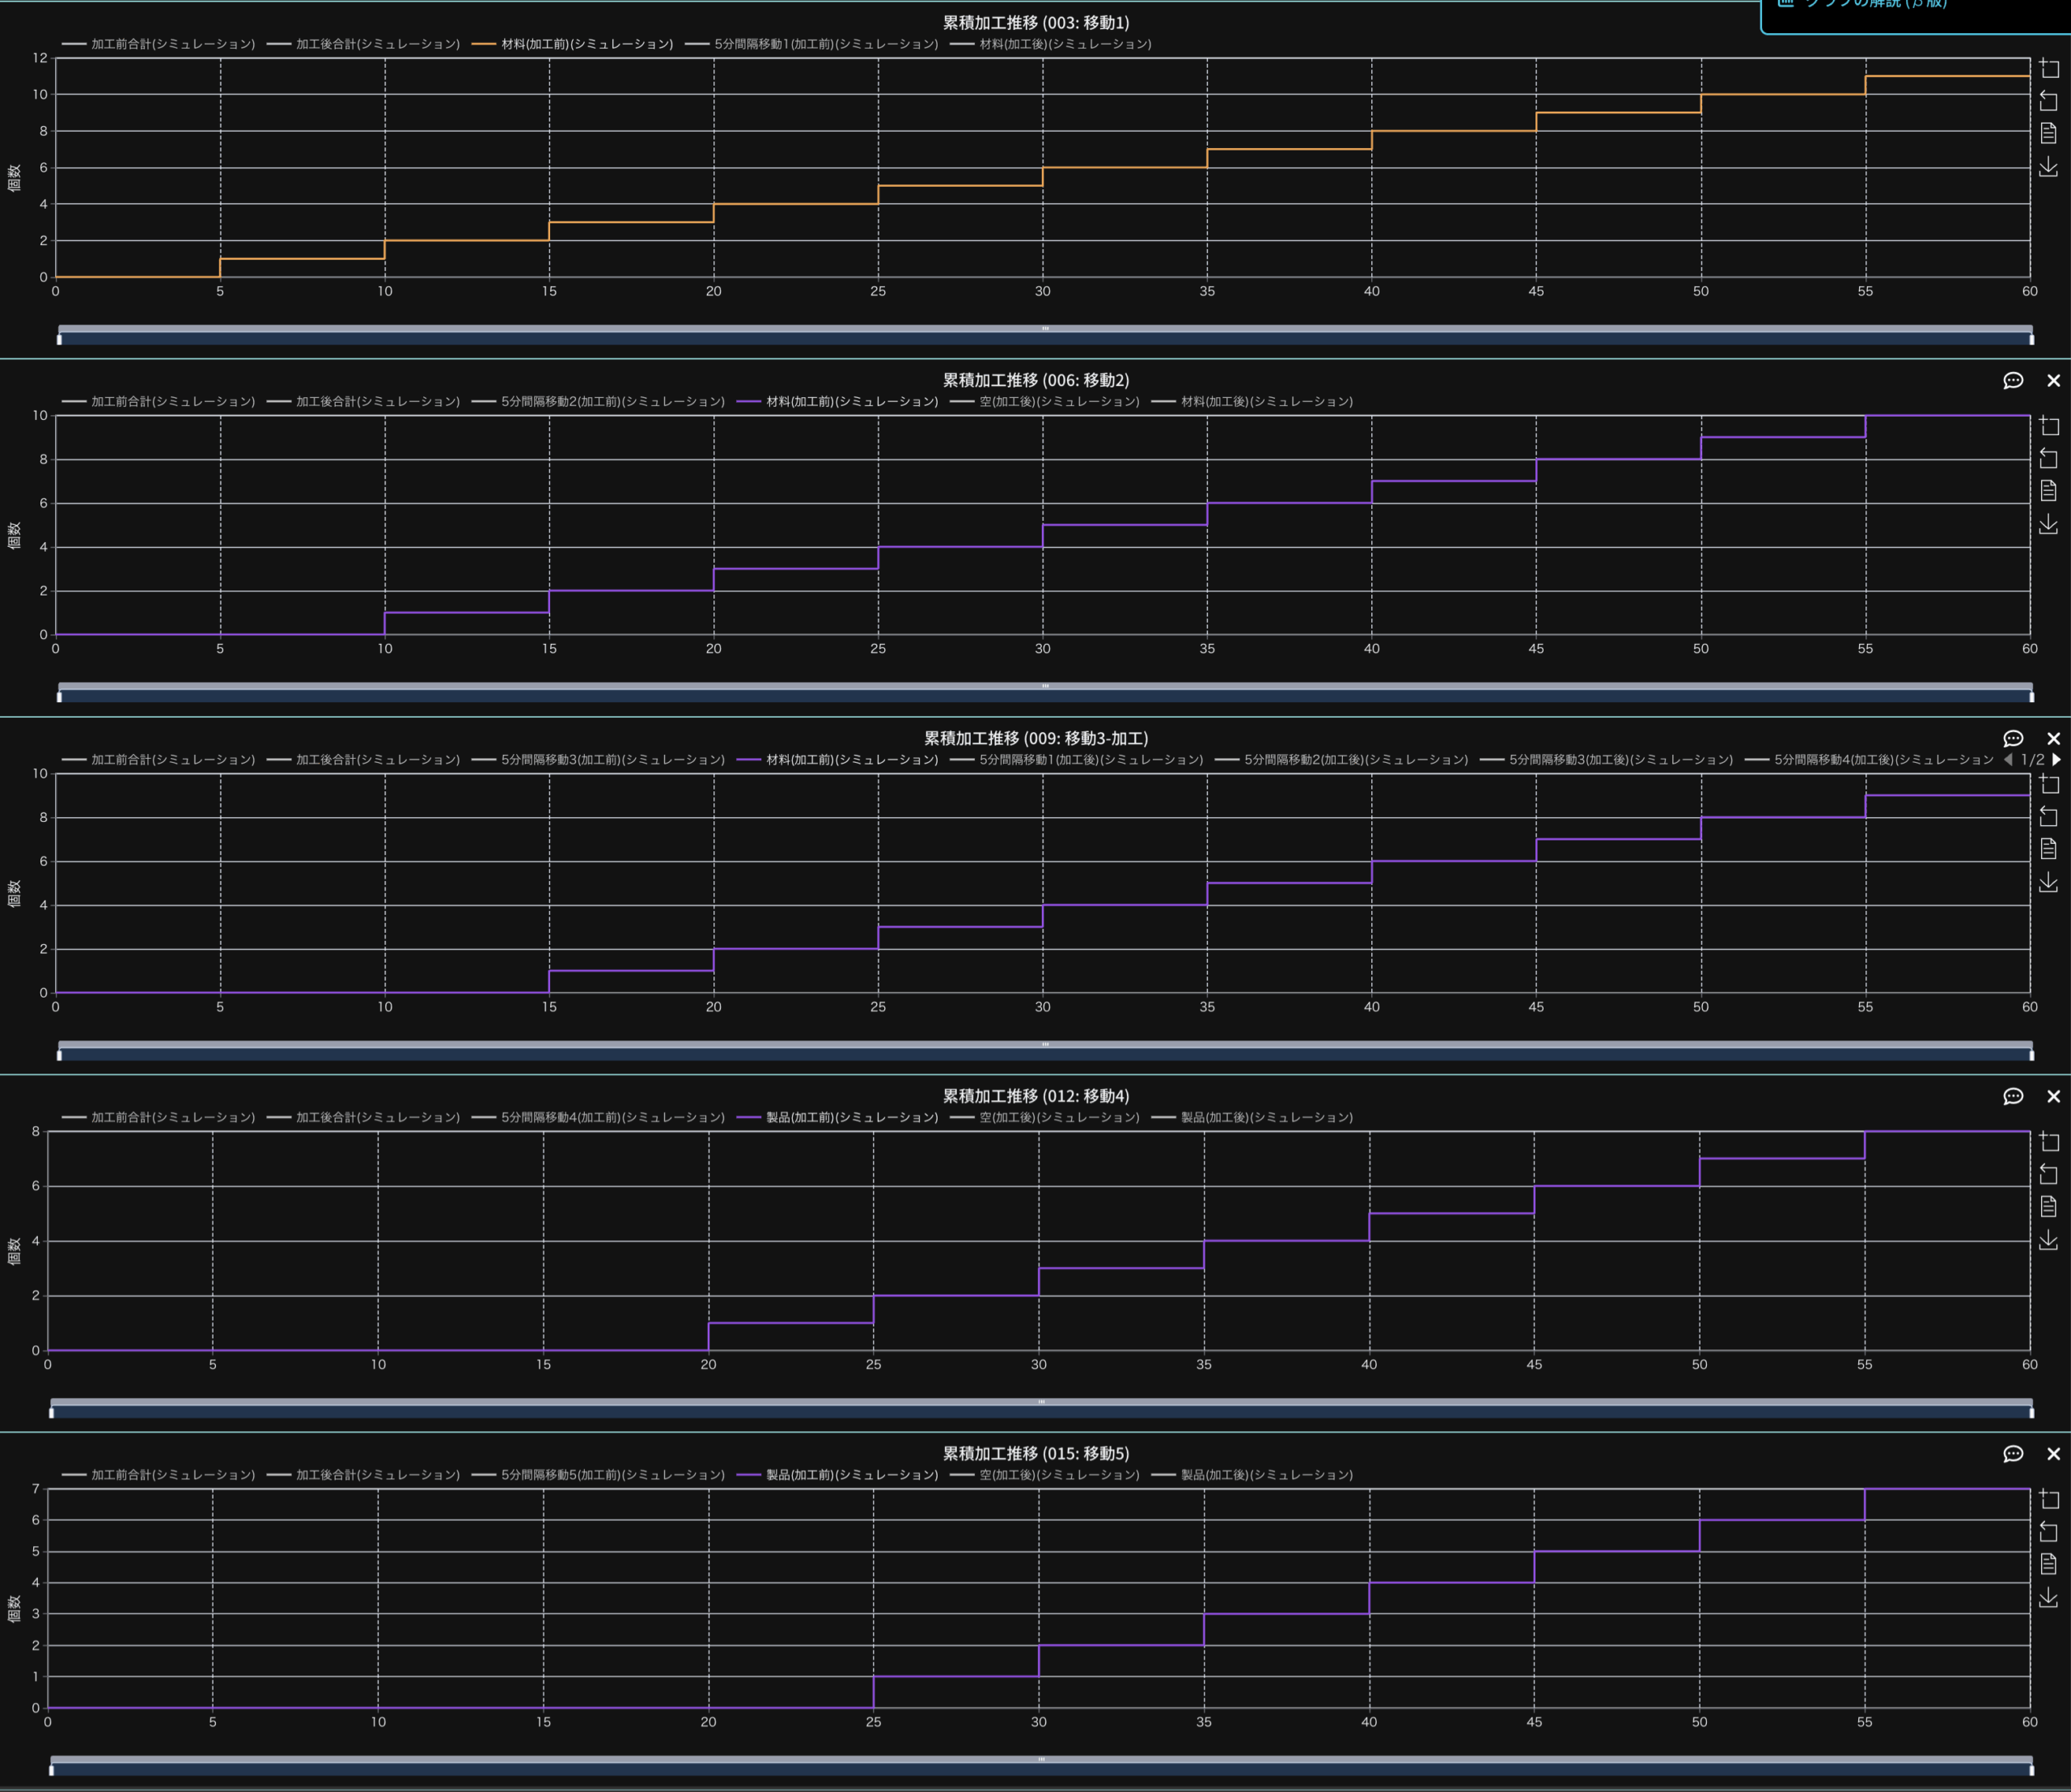2071x1792 pixels.
Task: Open comment bubble on 移動5 chart
Action: 2013,1454
